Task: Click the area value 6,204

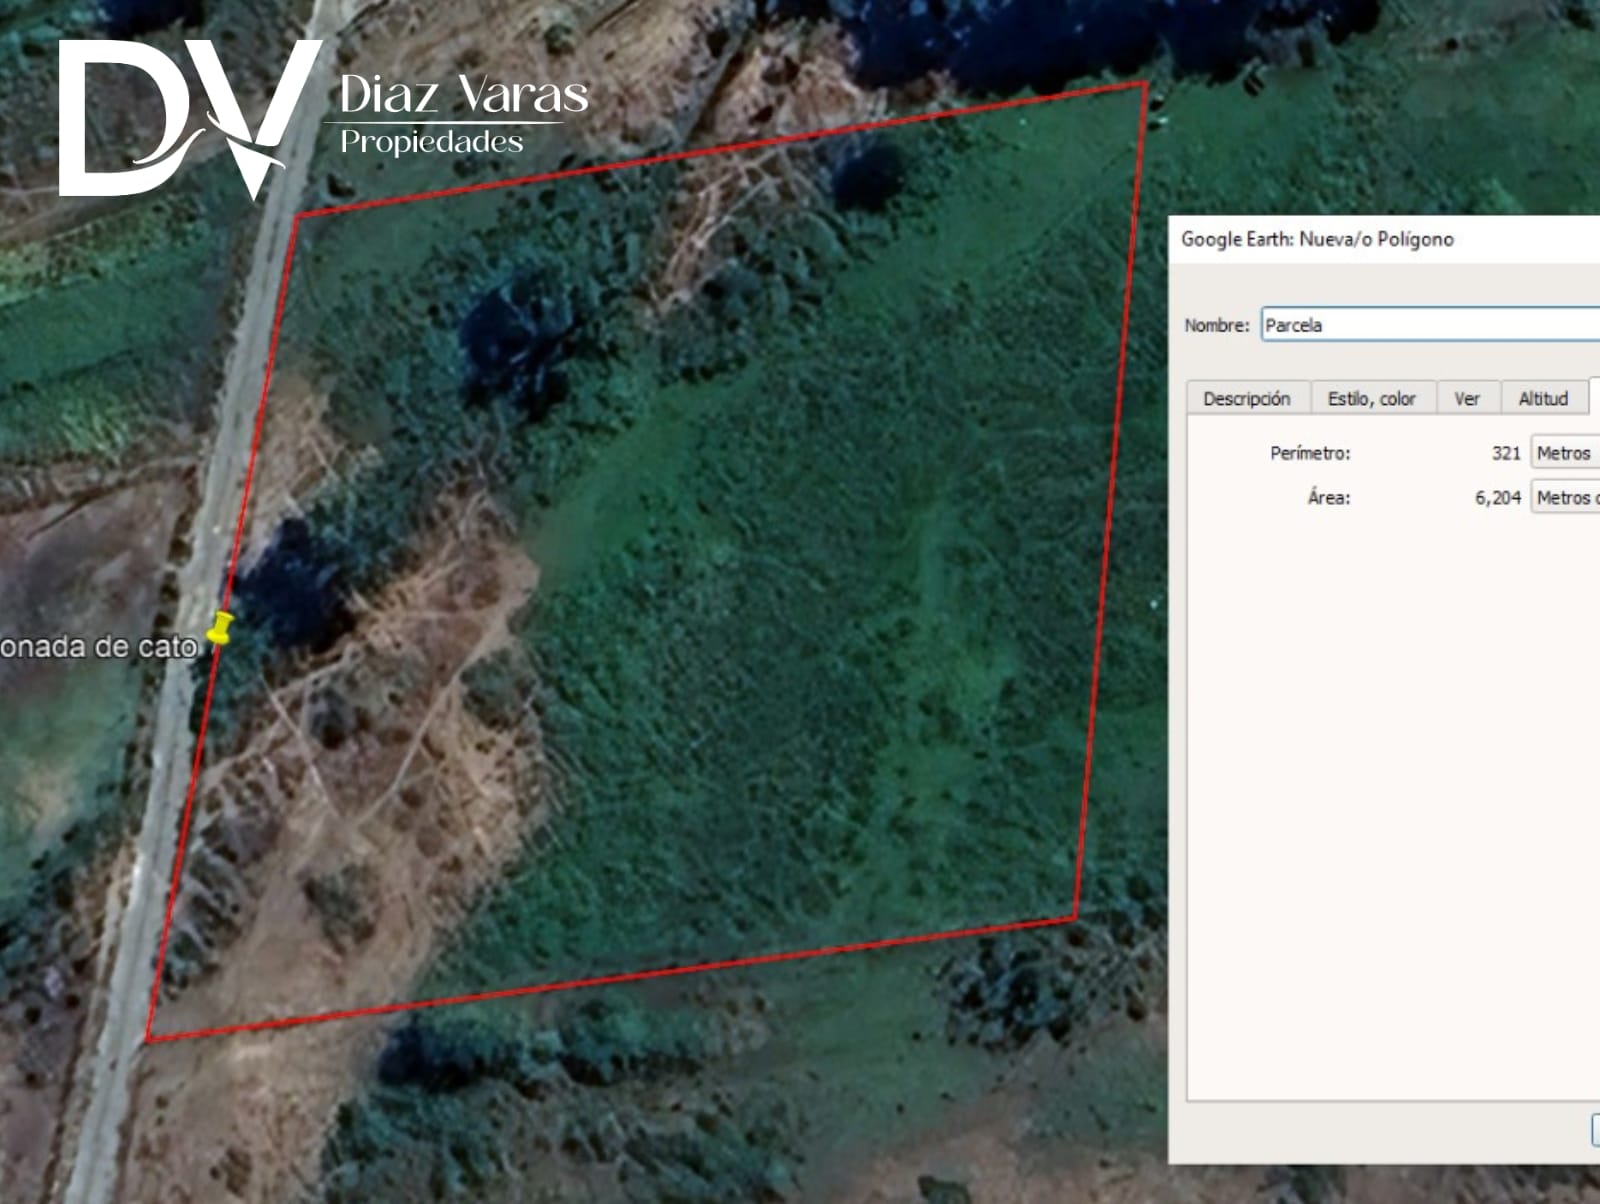Action: [x=1497, y=497]
